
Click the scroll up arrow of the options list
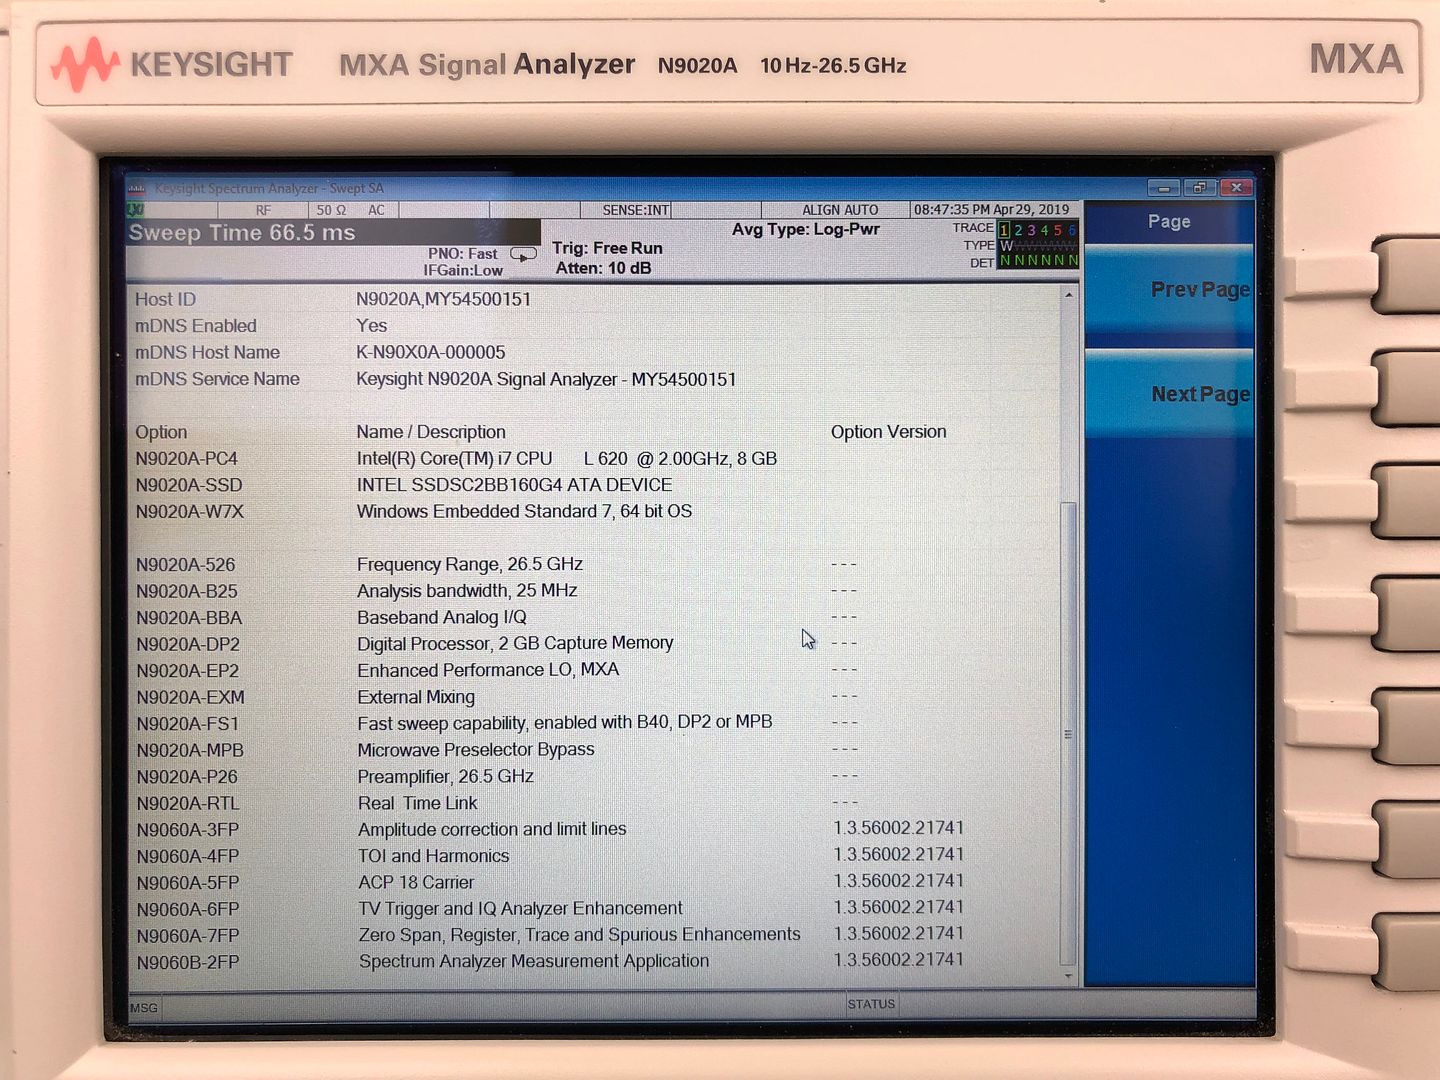coord(1069,295)
